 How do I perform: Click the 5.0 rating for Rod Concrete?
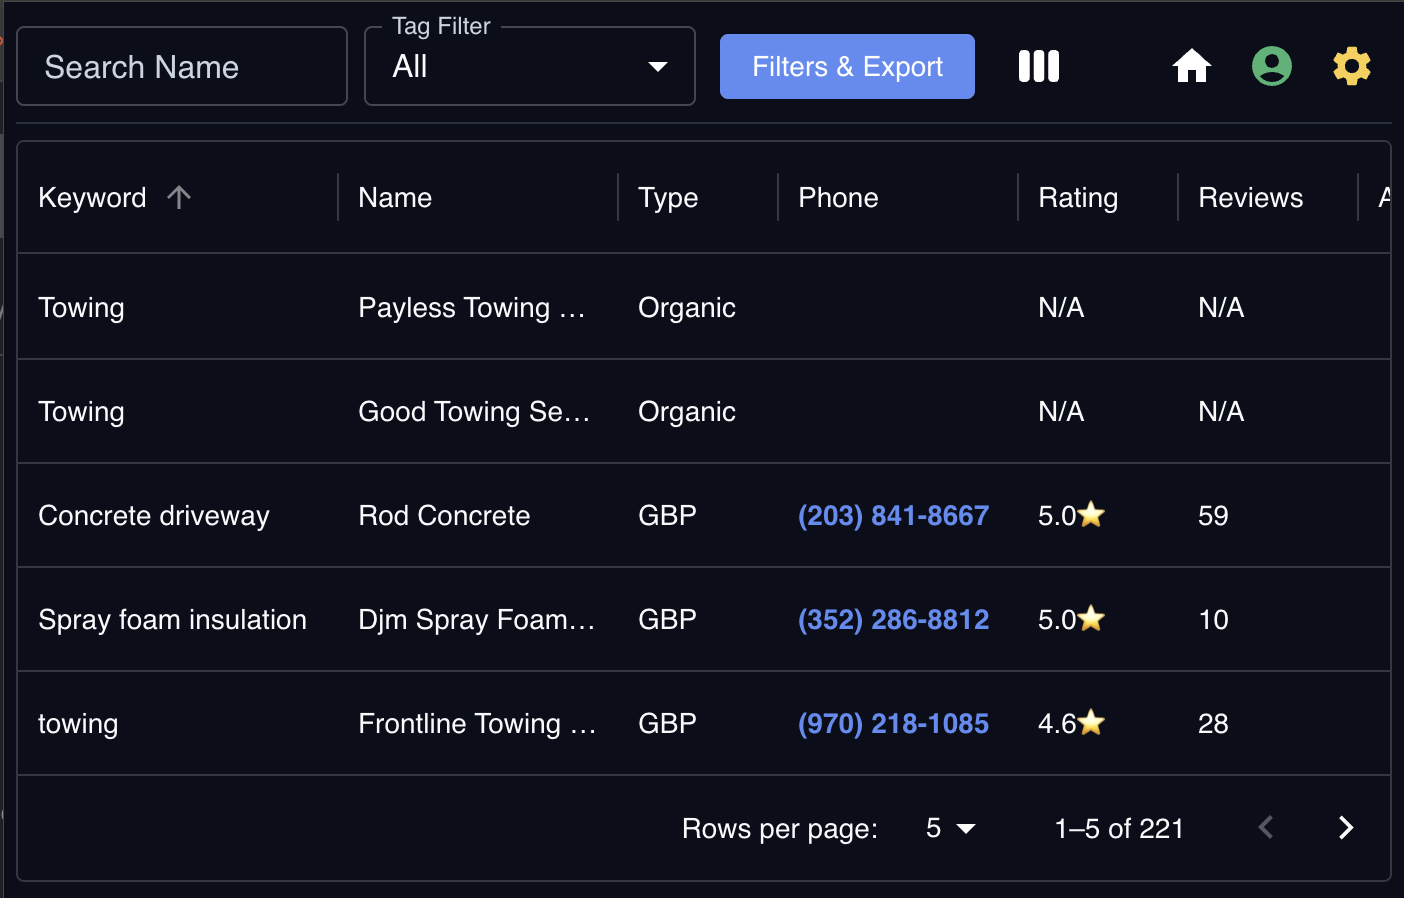click(x=1071, y=516)
